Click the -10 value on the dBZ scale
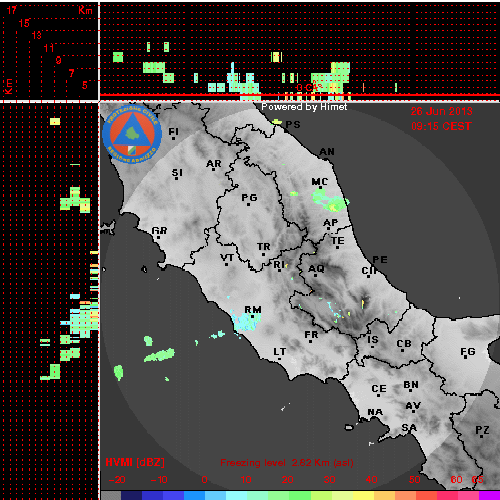The image size is (500, 500). pos(159,480)
